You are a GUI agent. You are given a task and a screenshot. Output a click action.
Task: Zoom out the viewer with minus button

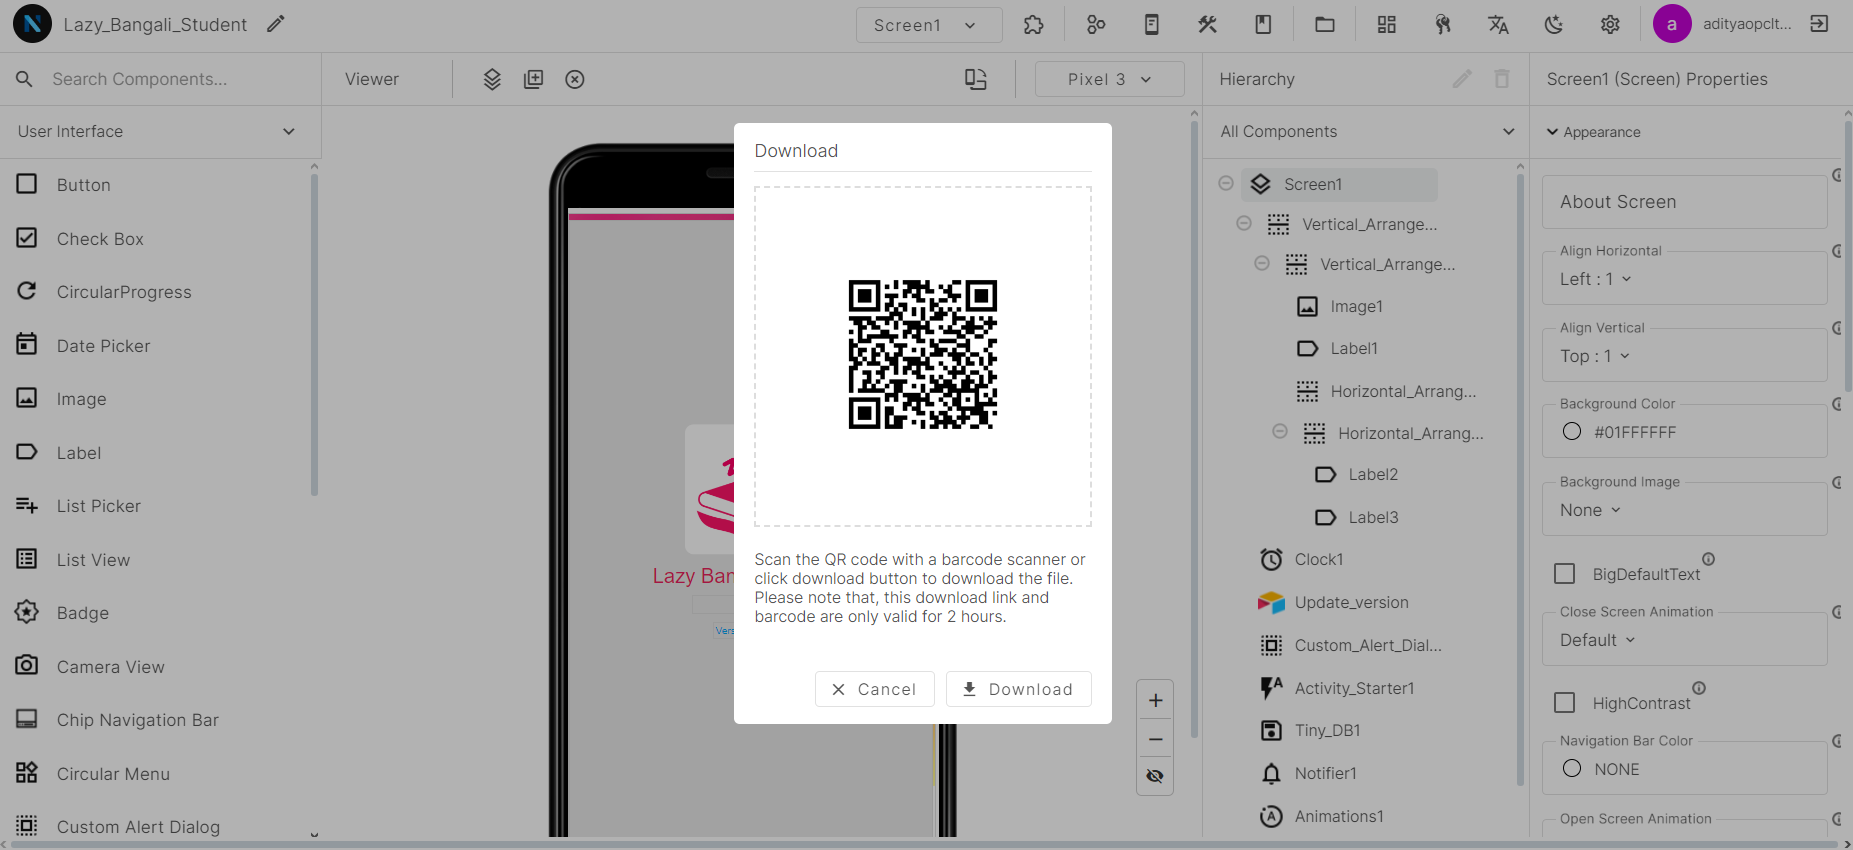click(1155, 739)
